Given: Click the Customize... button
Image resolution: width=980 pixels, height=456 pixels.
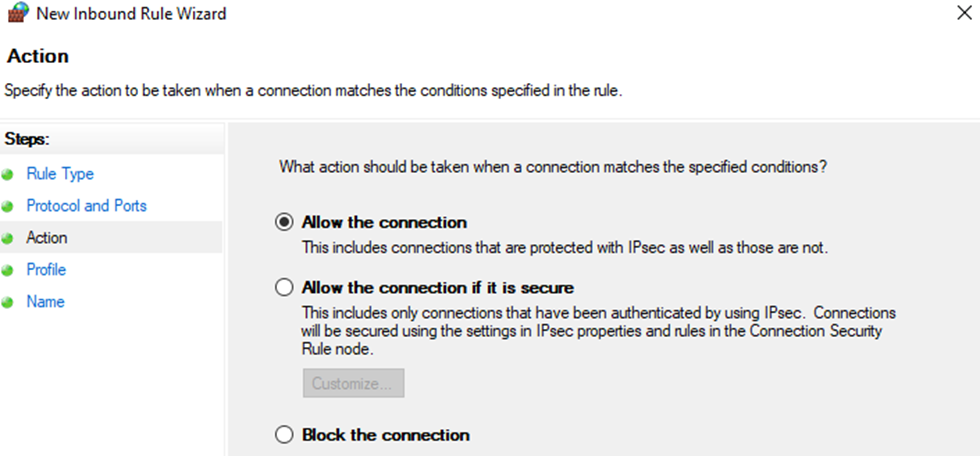Looking at the screenshot, I should click(x=354, y=383).
